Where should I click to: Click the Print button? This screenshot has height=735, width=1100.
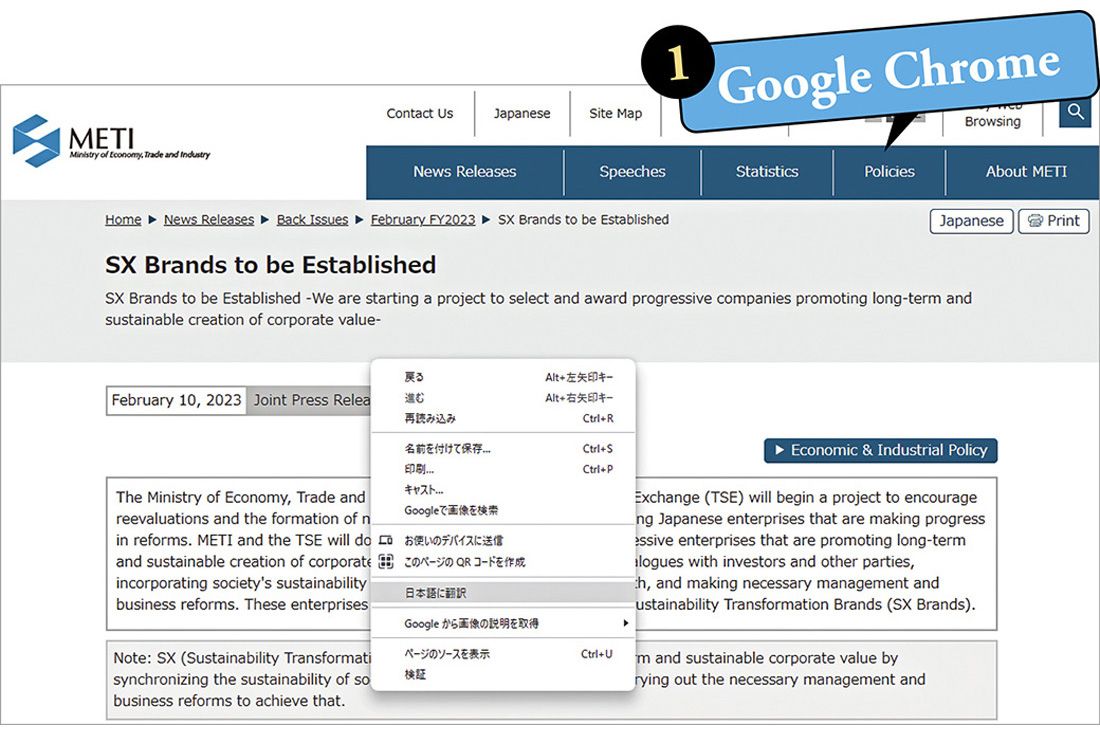coord(1054,221)
